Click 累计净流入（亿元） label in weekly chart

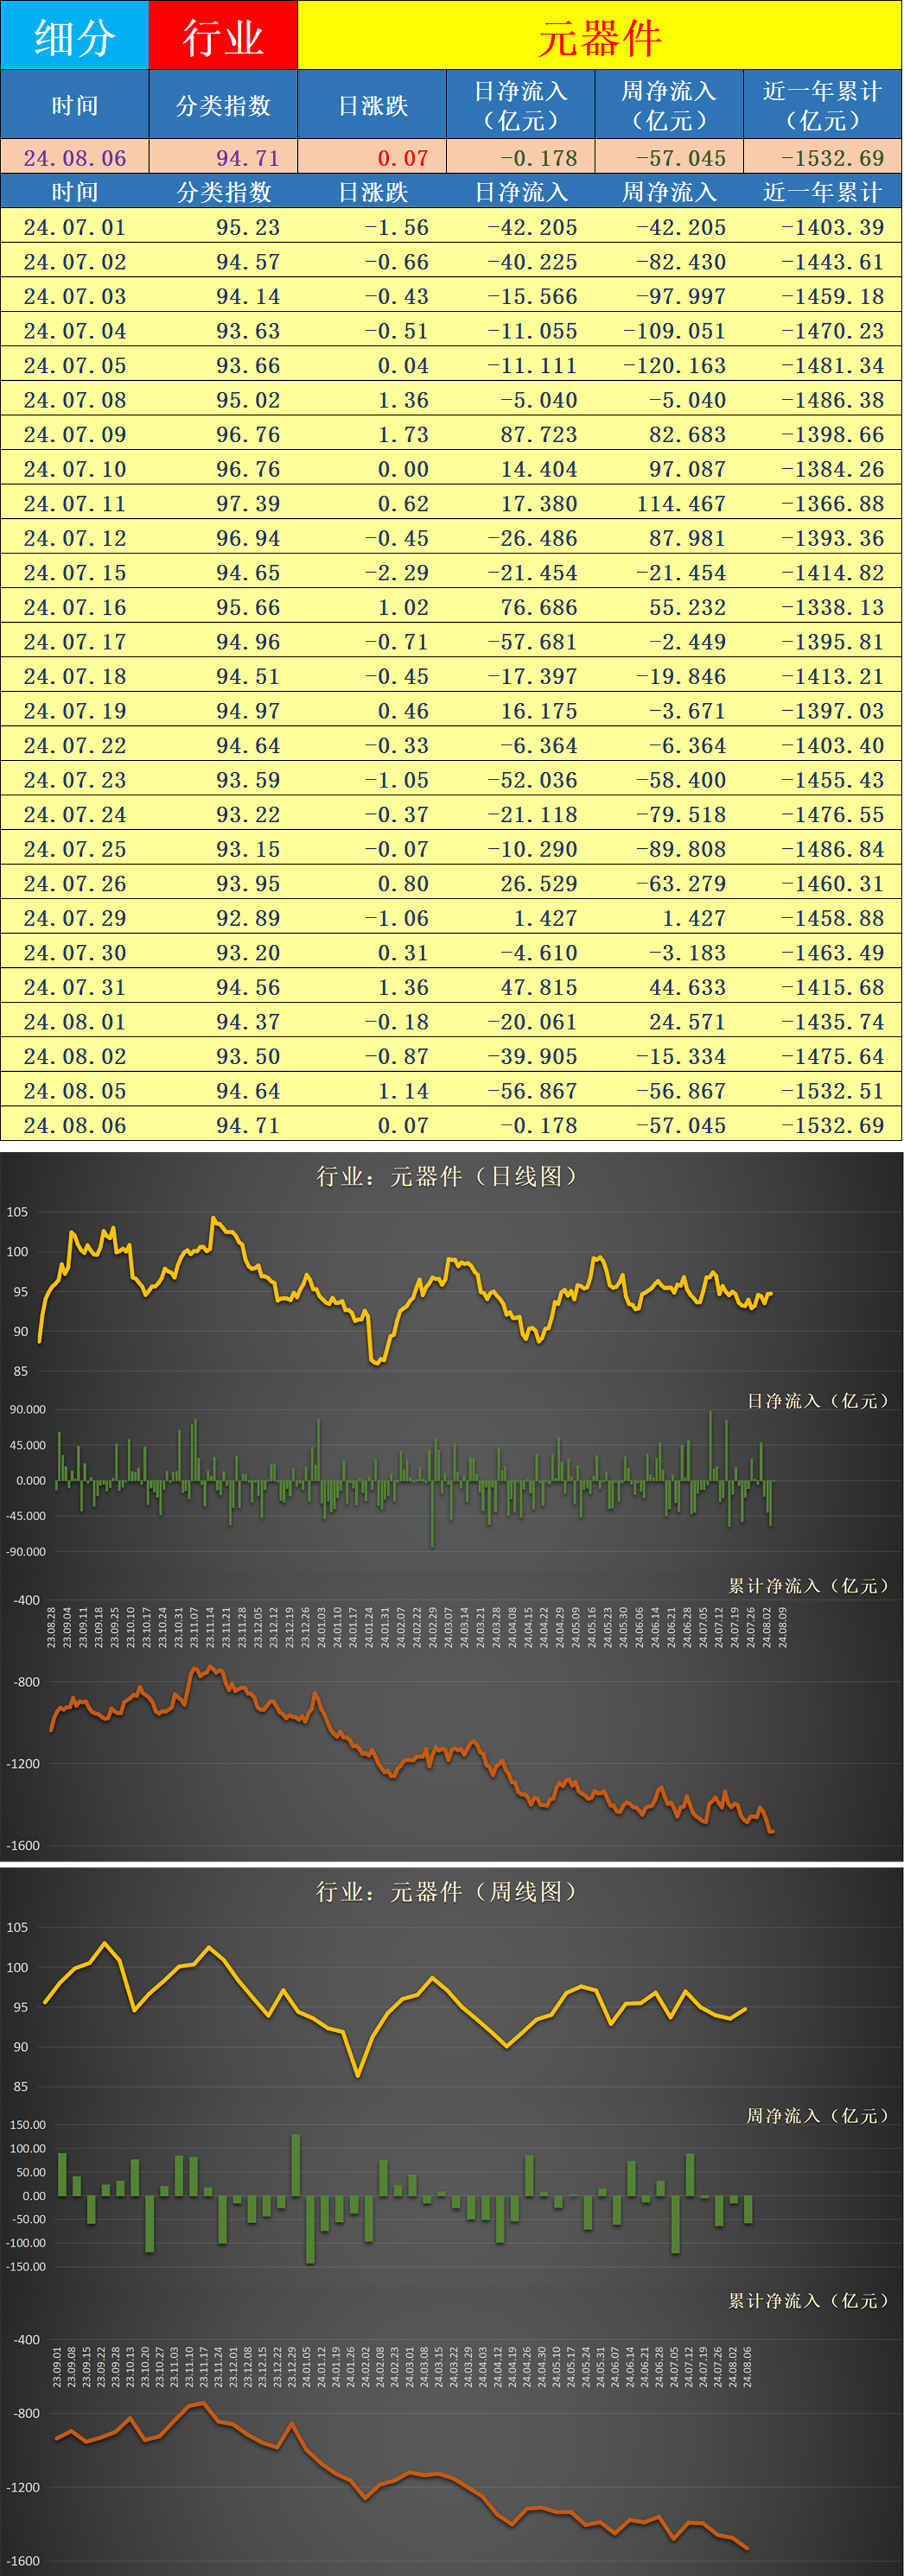[809, 2300]
